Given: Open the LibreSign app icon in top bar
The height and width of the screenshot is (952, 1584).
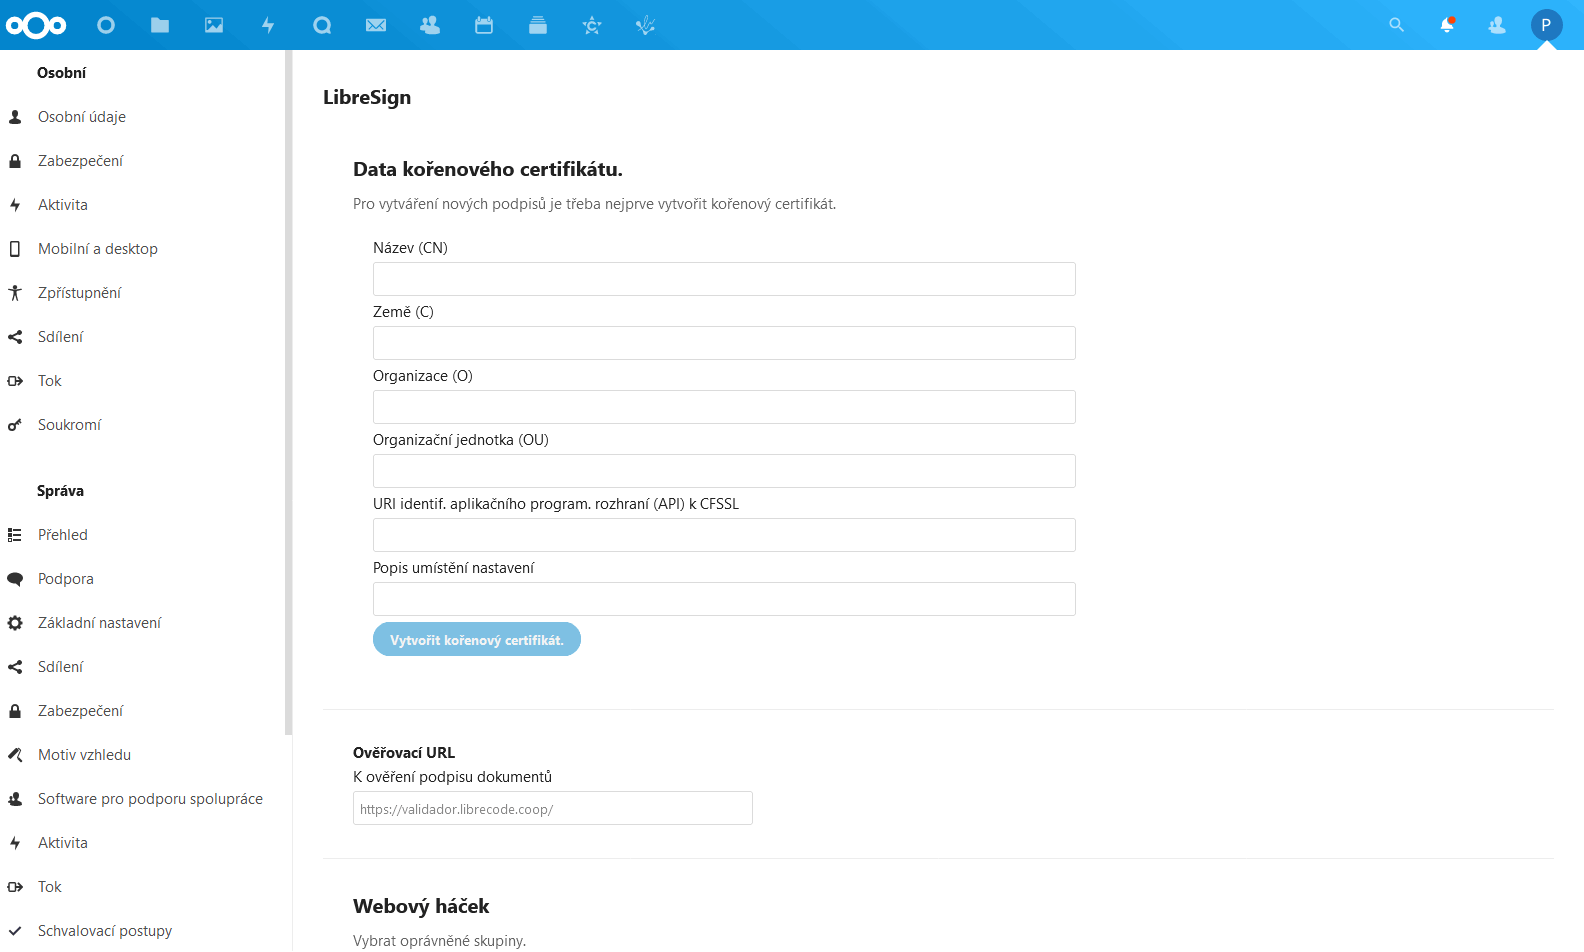Looking at the screenshot, I should [x=646, y=25].
